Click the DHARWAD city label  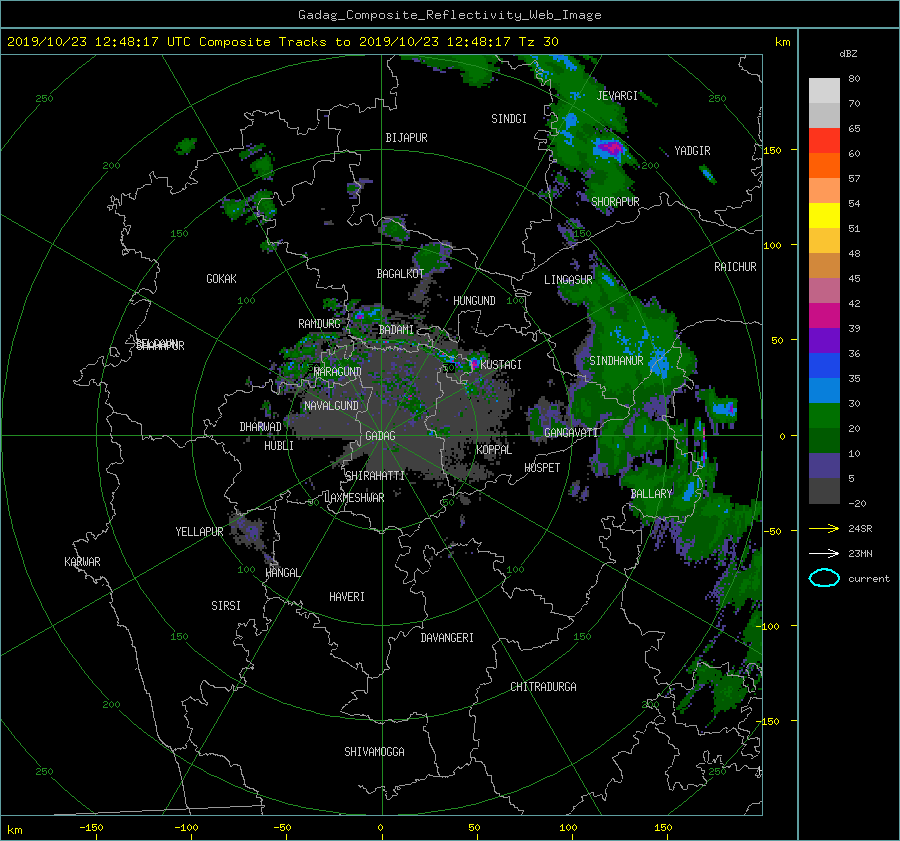260,427
